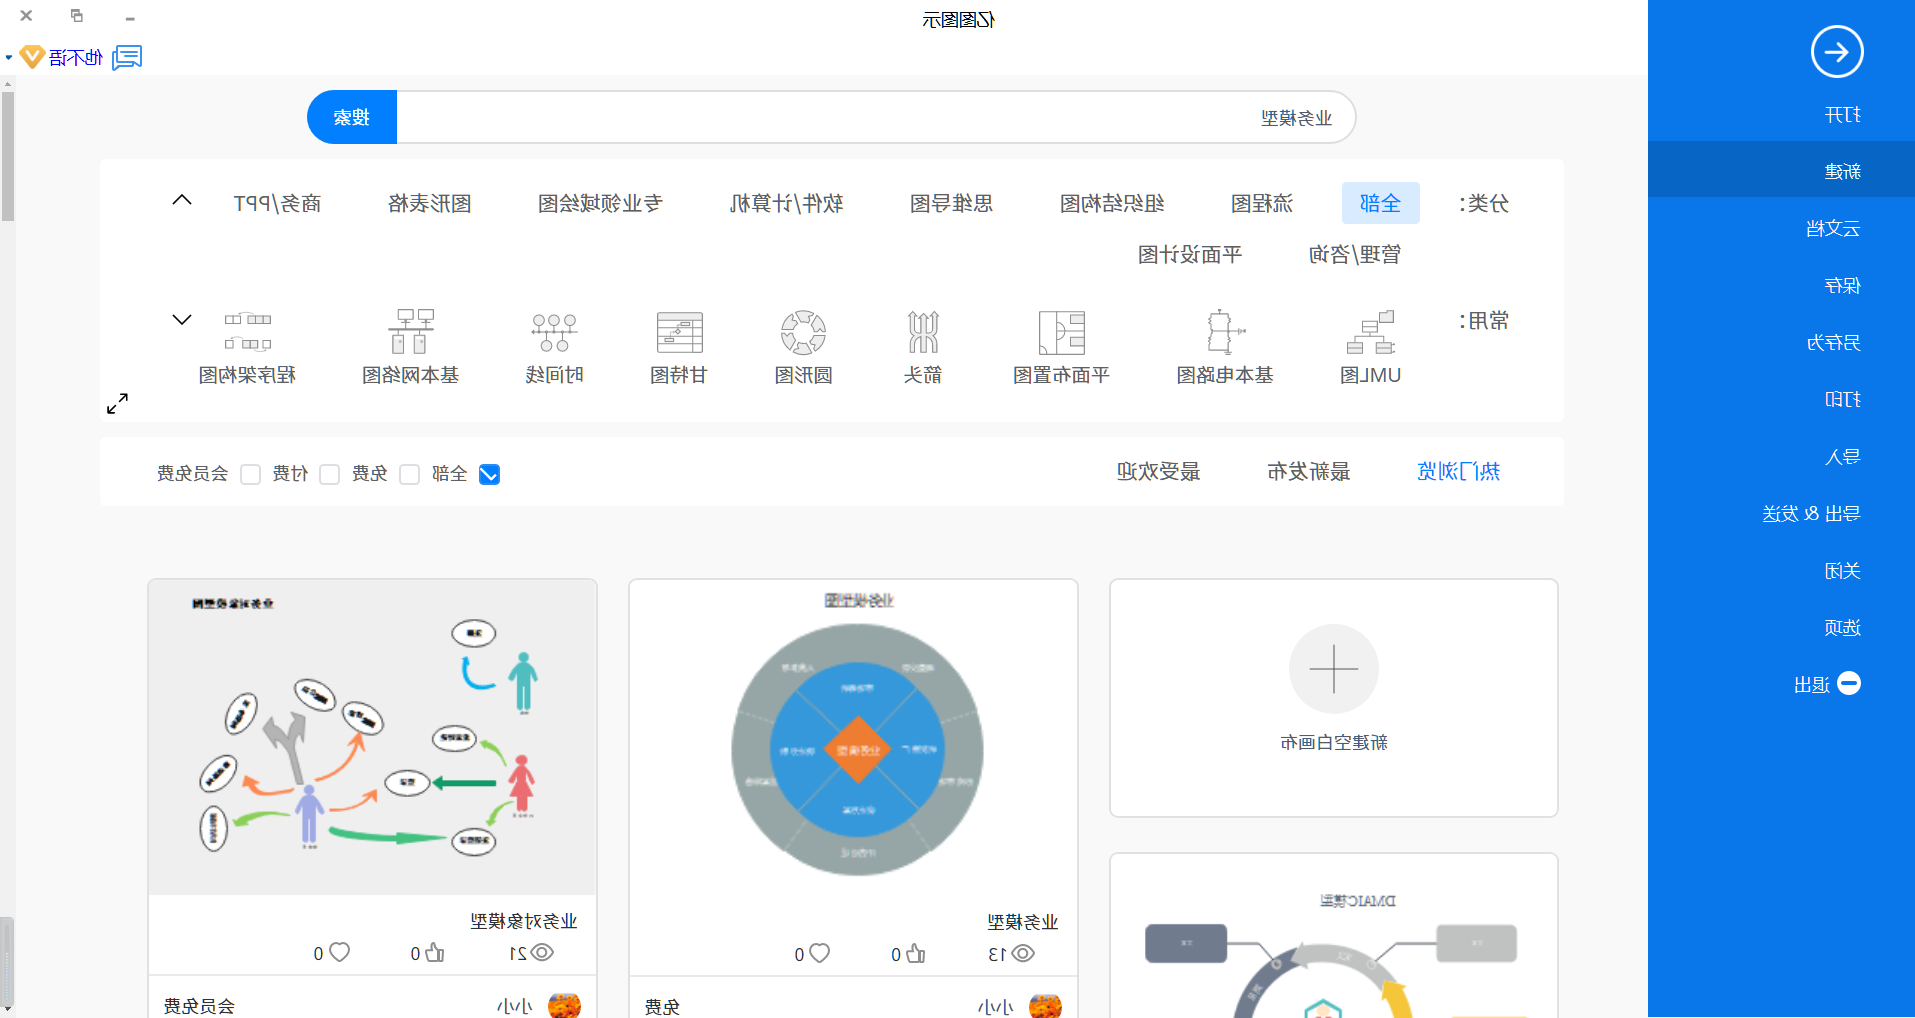This screenshot has height=1018, width=1915.
Task: Click the 退出 minus-circle icon
Action: (x=1849, y=683)
